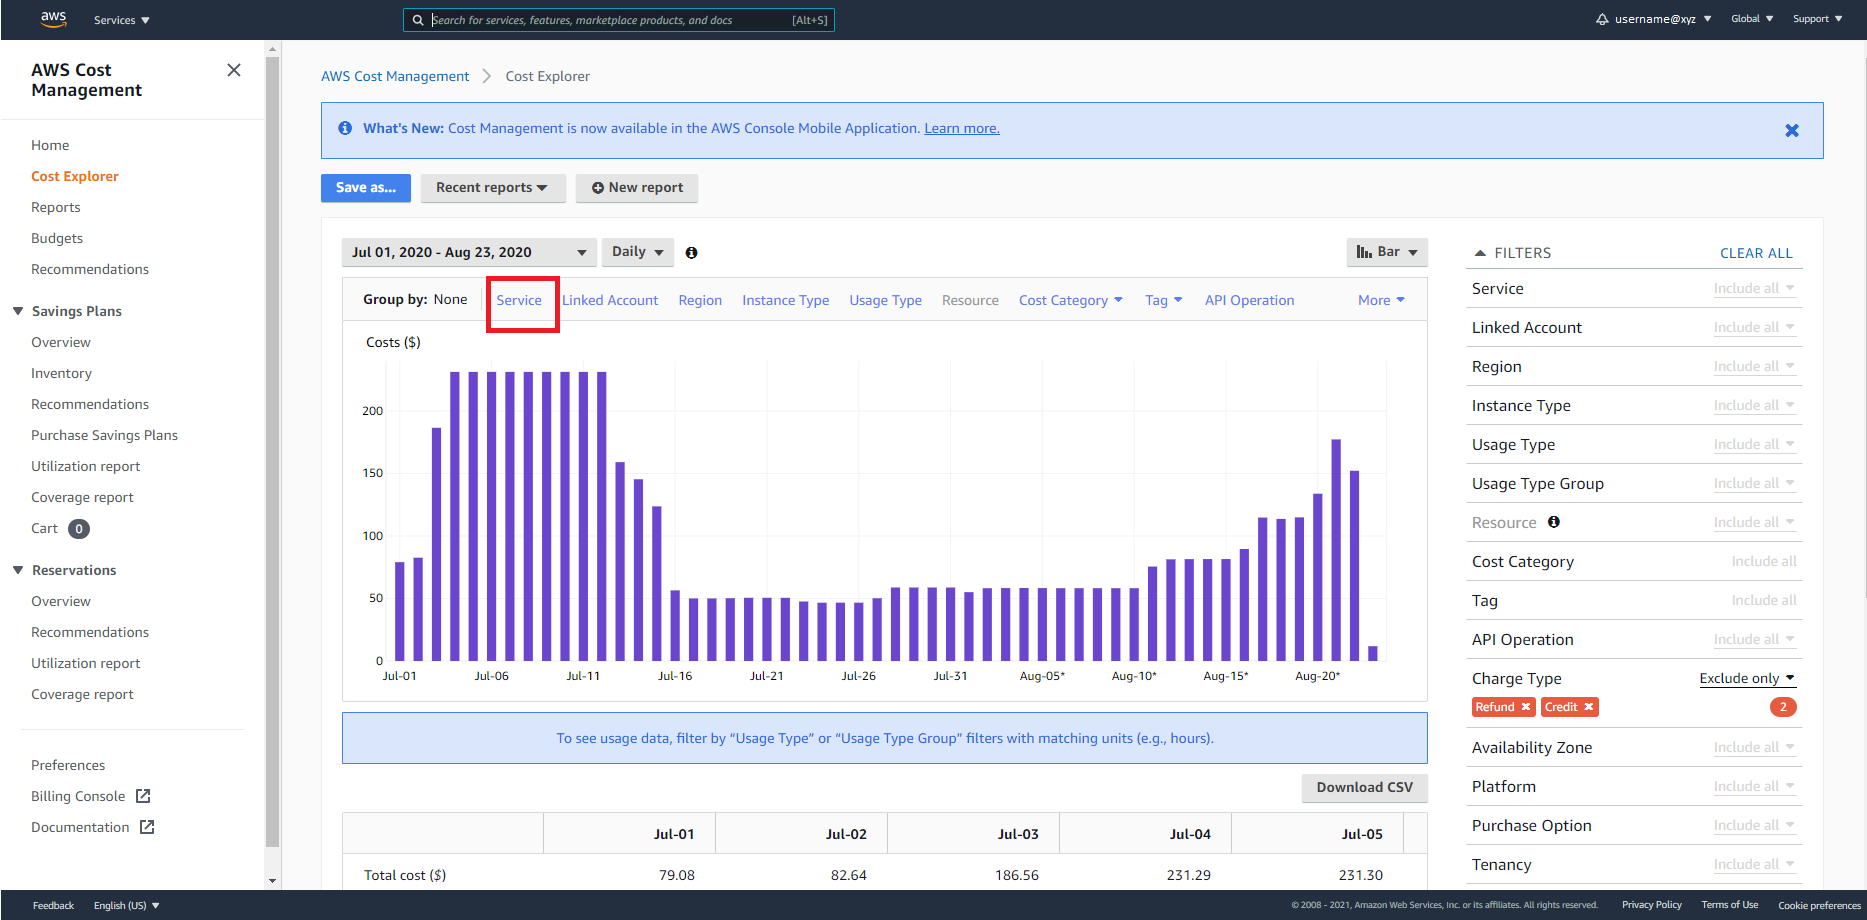The height and width of the screenshot is (920, 1867).
Task: Open Home in sidebar
Action: click(50, 145)
